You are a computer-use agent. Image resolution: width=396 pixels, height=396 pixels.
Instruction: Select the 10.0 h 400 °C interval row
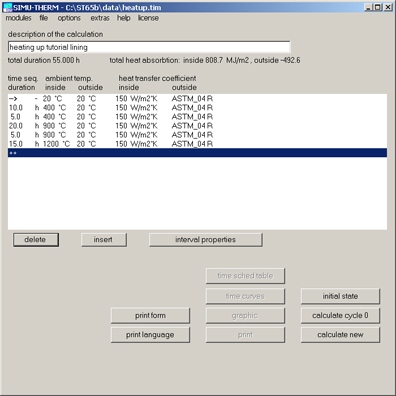tap(197, 108)
